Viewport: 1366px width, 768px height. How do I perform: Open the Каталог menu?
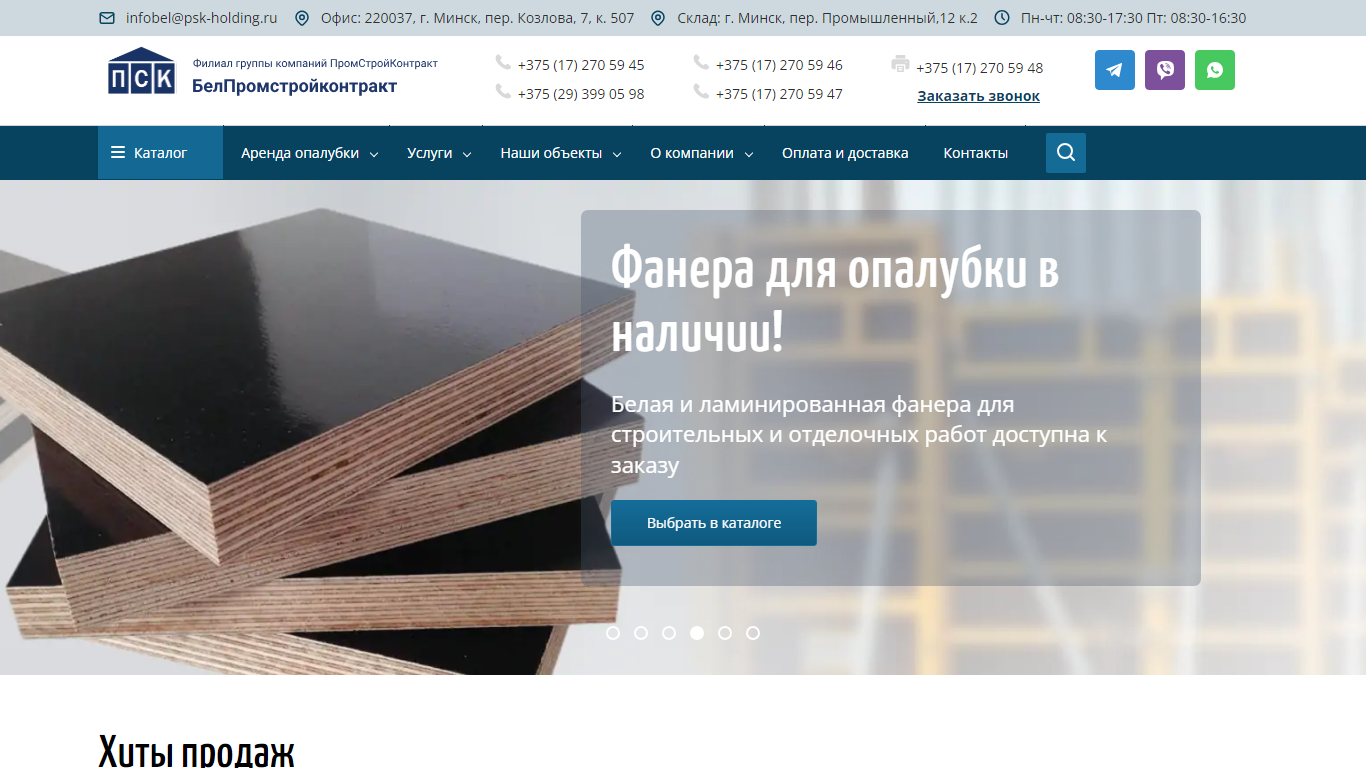(x=160, y=153)
